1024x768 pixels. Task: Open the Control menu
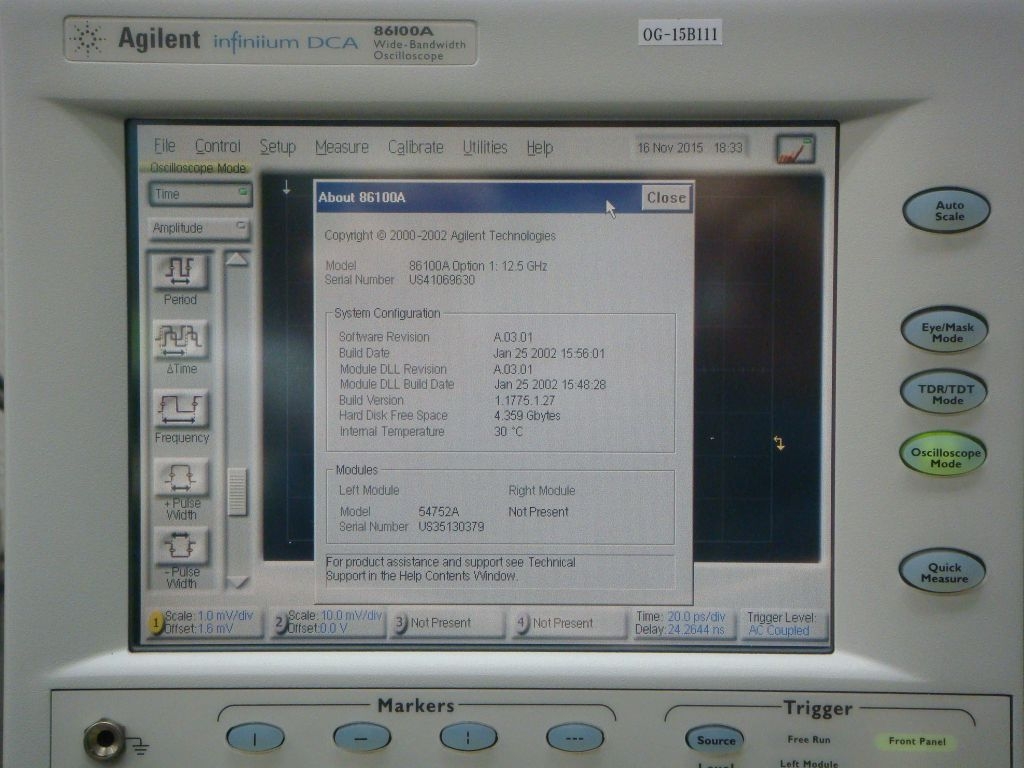click(217, 147)
